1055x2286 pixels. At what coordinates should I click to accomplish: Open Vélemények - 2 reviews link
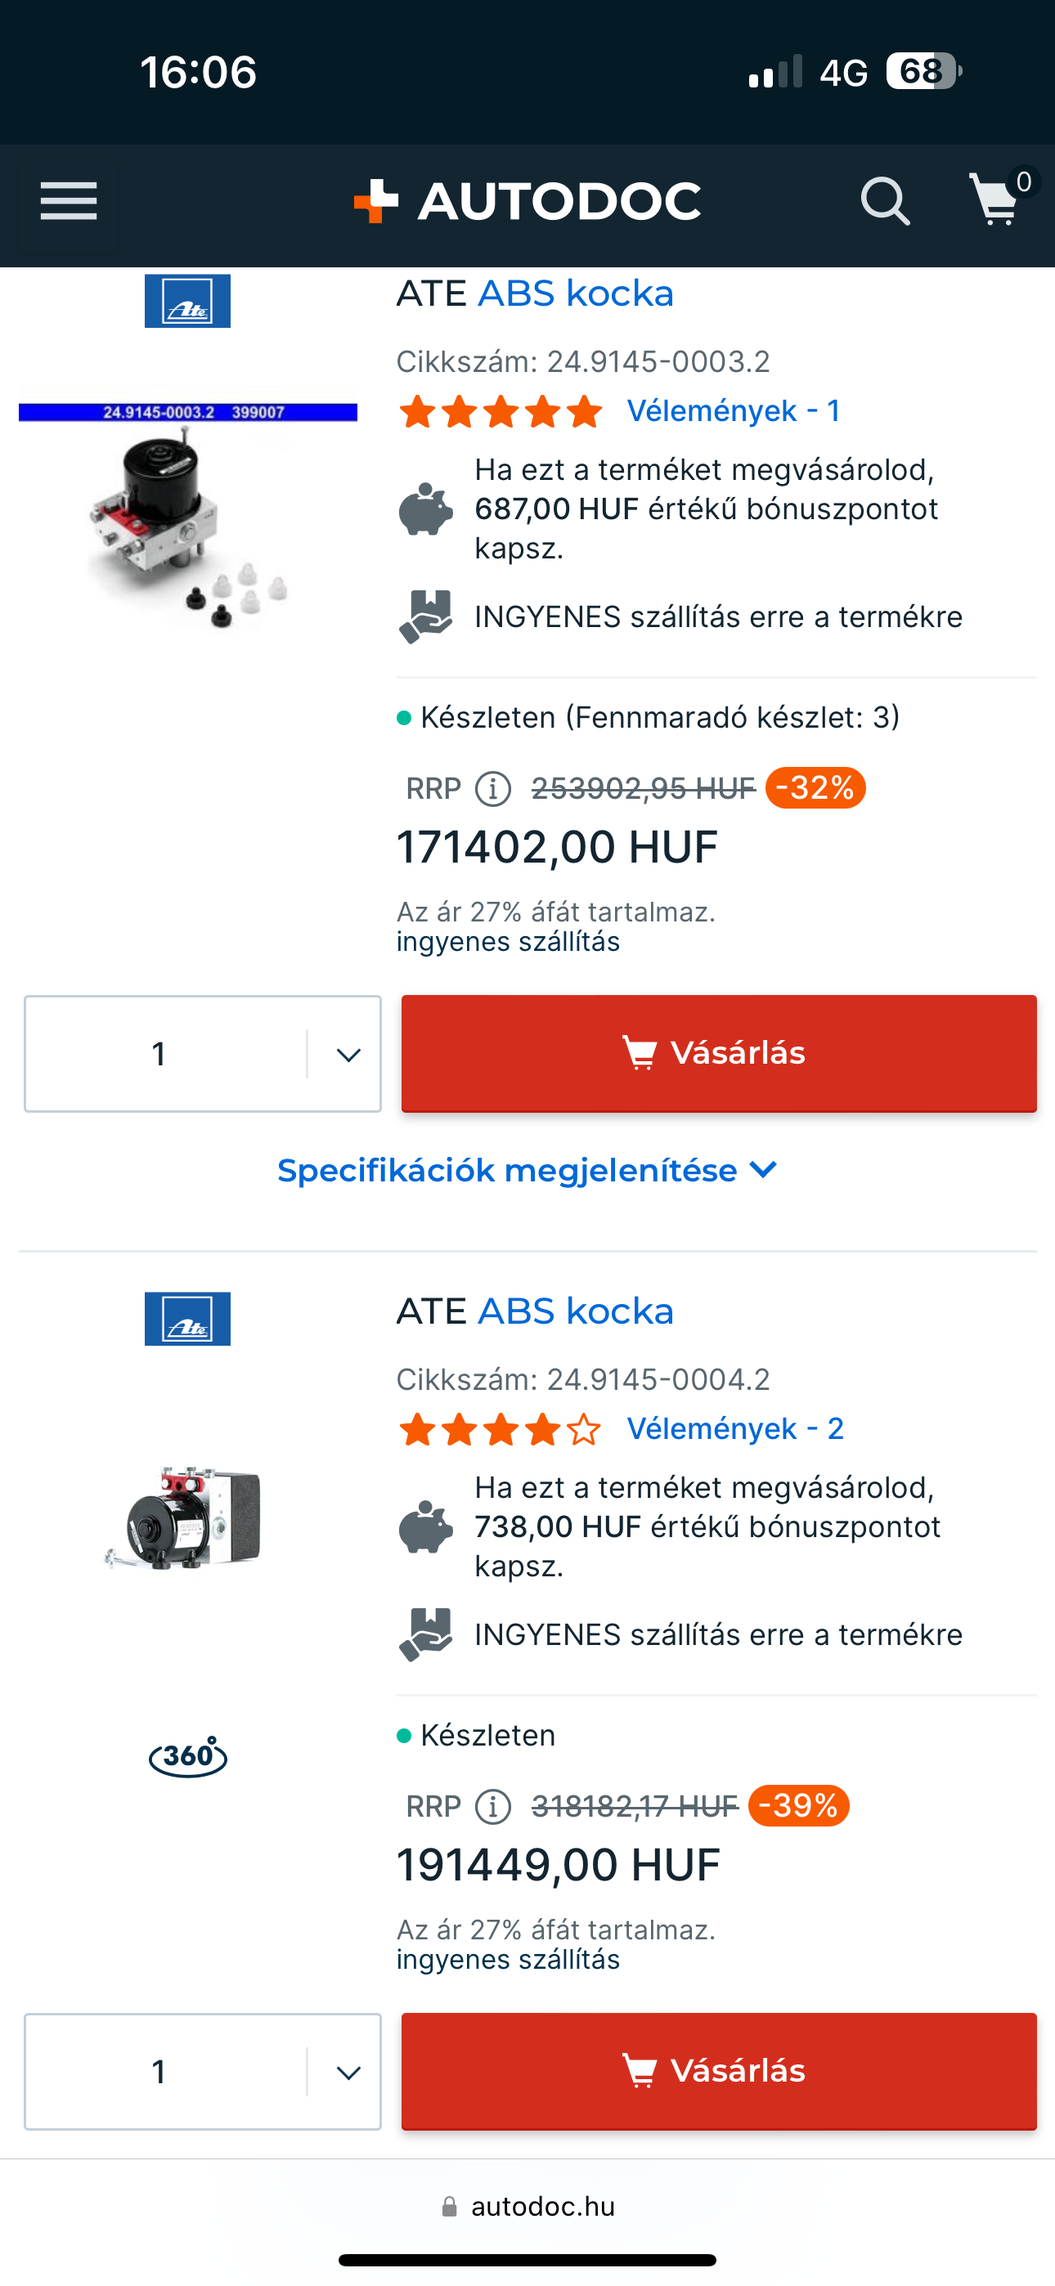(x=735, y=1429)
